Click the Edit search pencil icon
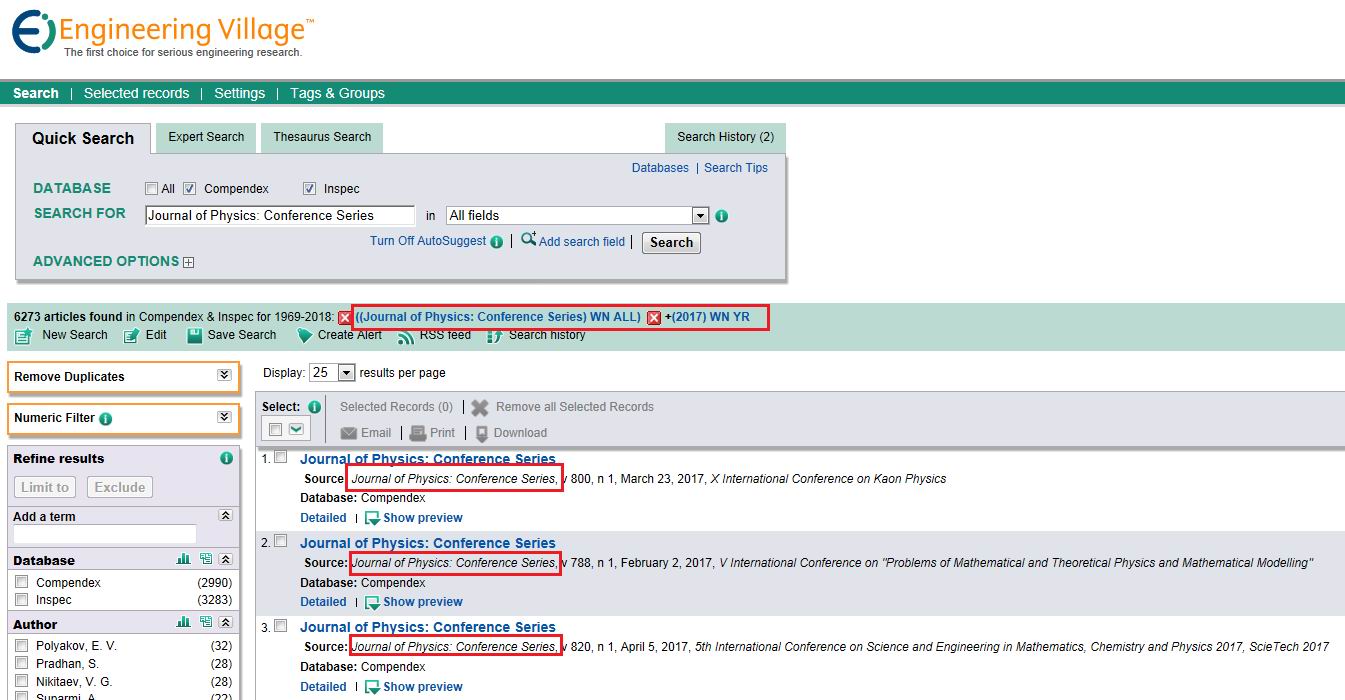The height and width of the screenshot is (700, 1345). tap(131, 336)
